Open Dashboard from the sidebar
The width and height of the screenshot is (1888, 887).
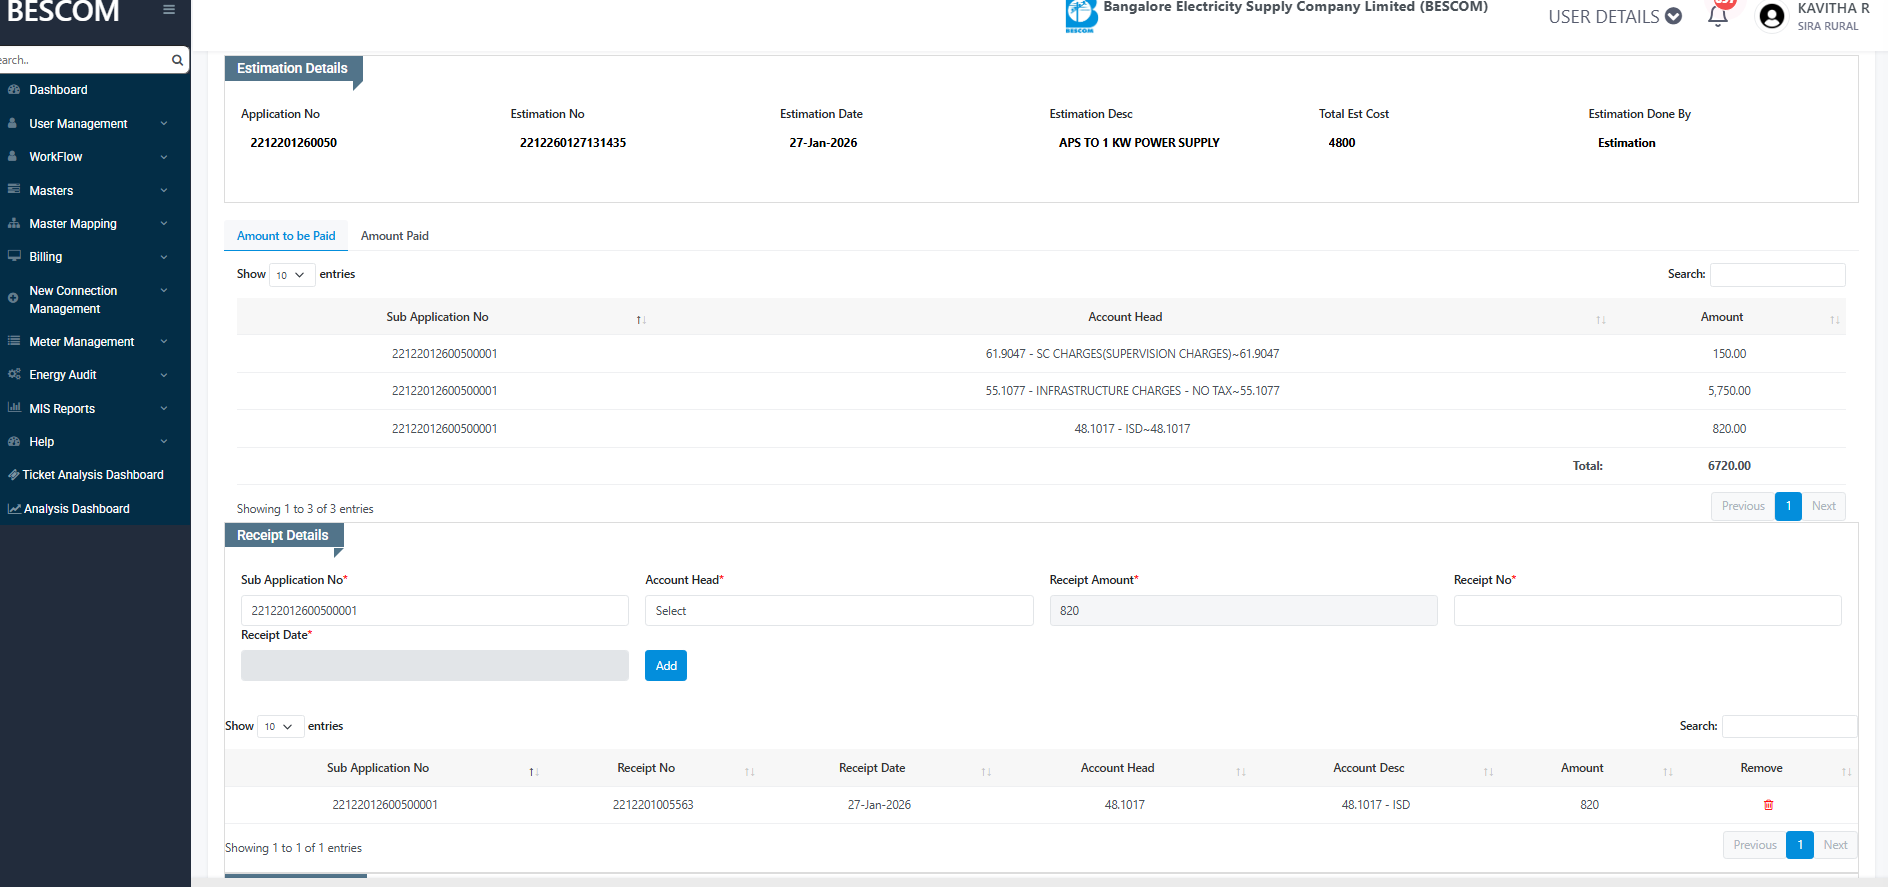(x=58, y=90)
